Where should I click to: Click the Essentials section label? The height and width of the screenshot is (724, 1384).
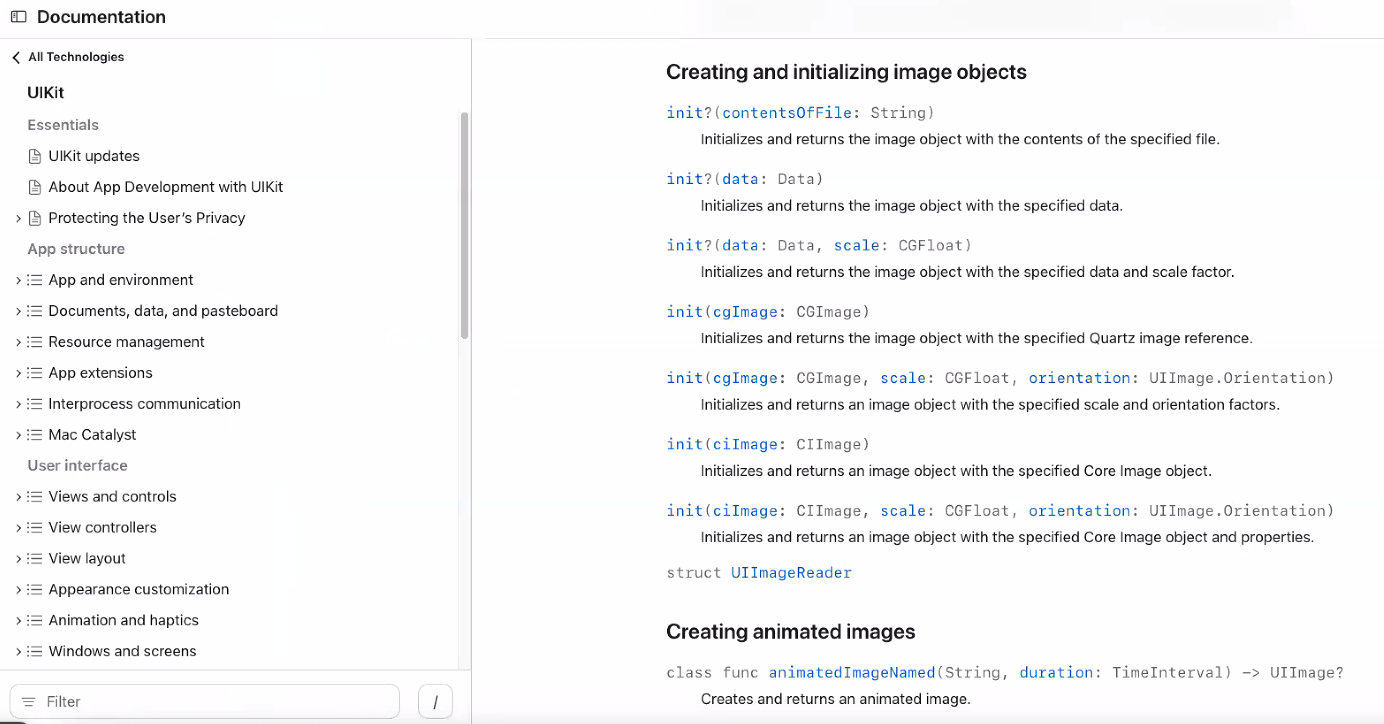[63, 125]
